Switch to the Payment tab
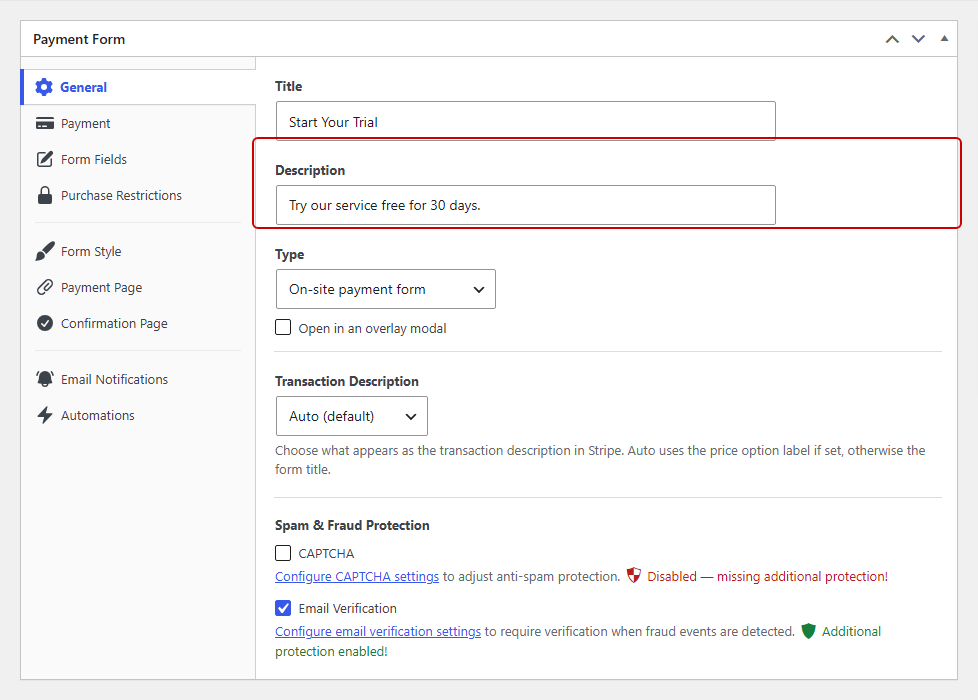 click(138, 124)
